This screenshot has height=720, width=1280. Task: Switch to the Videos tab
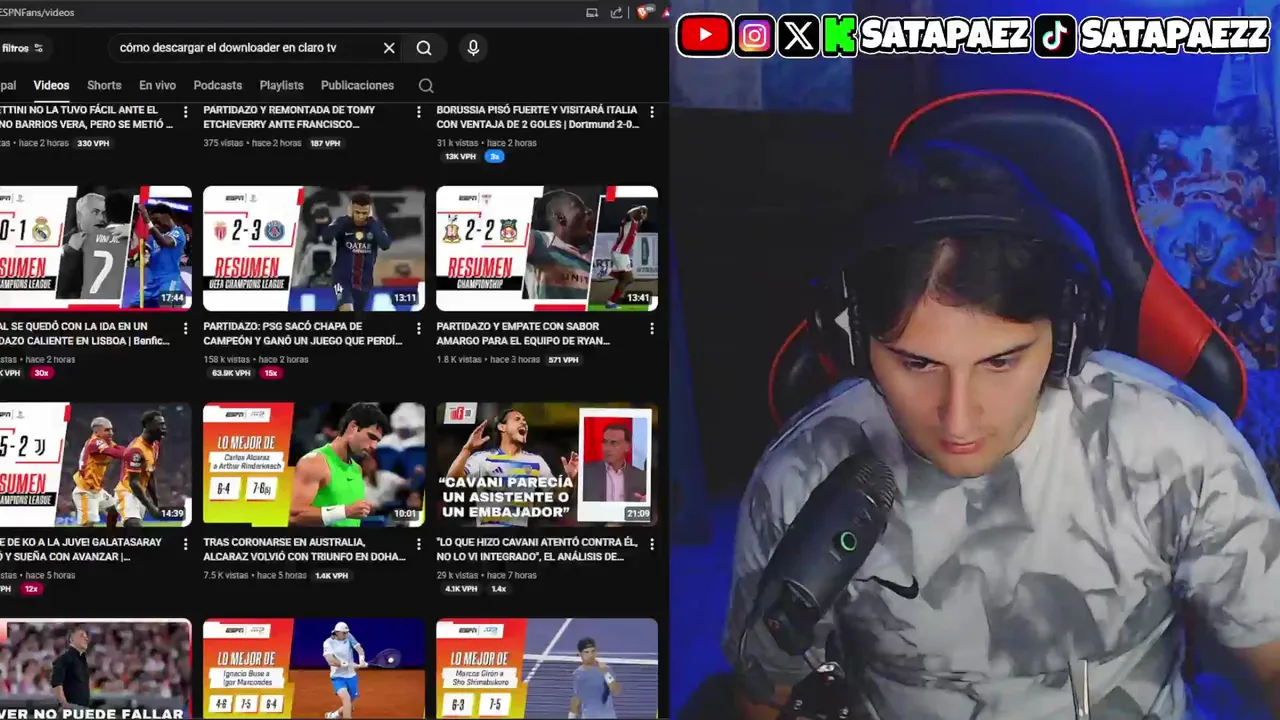51,86
